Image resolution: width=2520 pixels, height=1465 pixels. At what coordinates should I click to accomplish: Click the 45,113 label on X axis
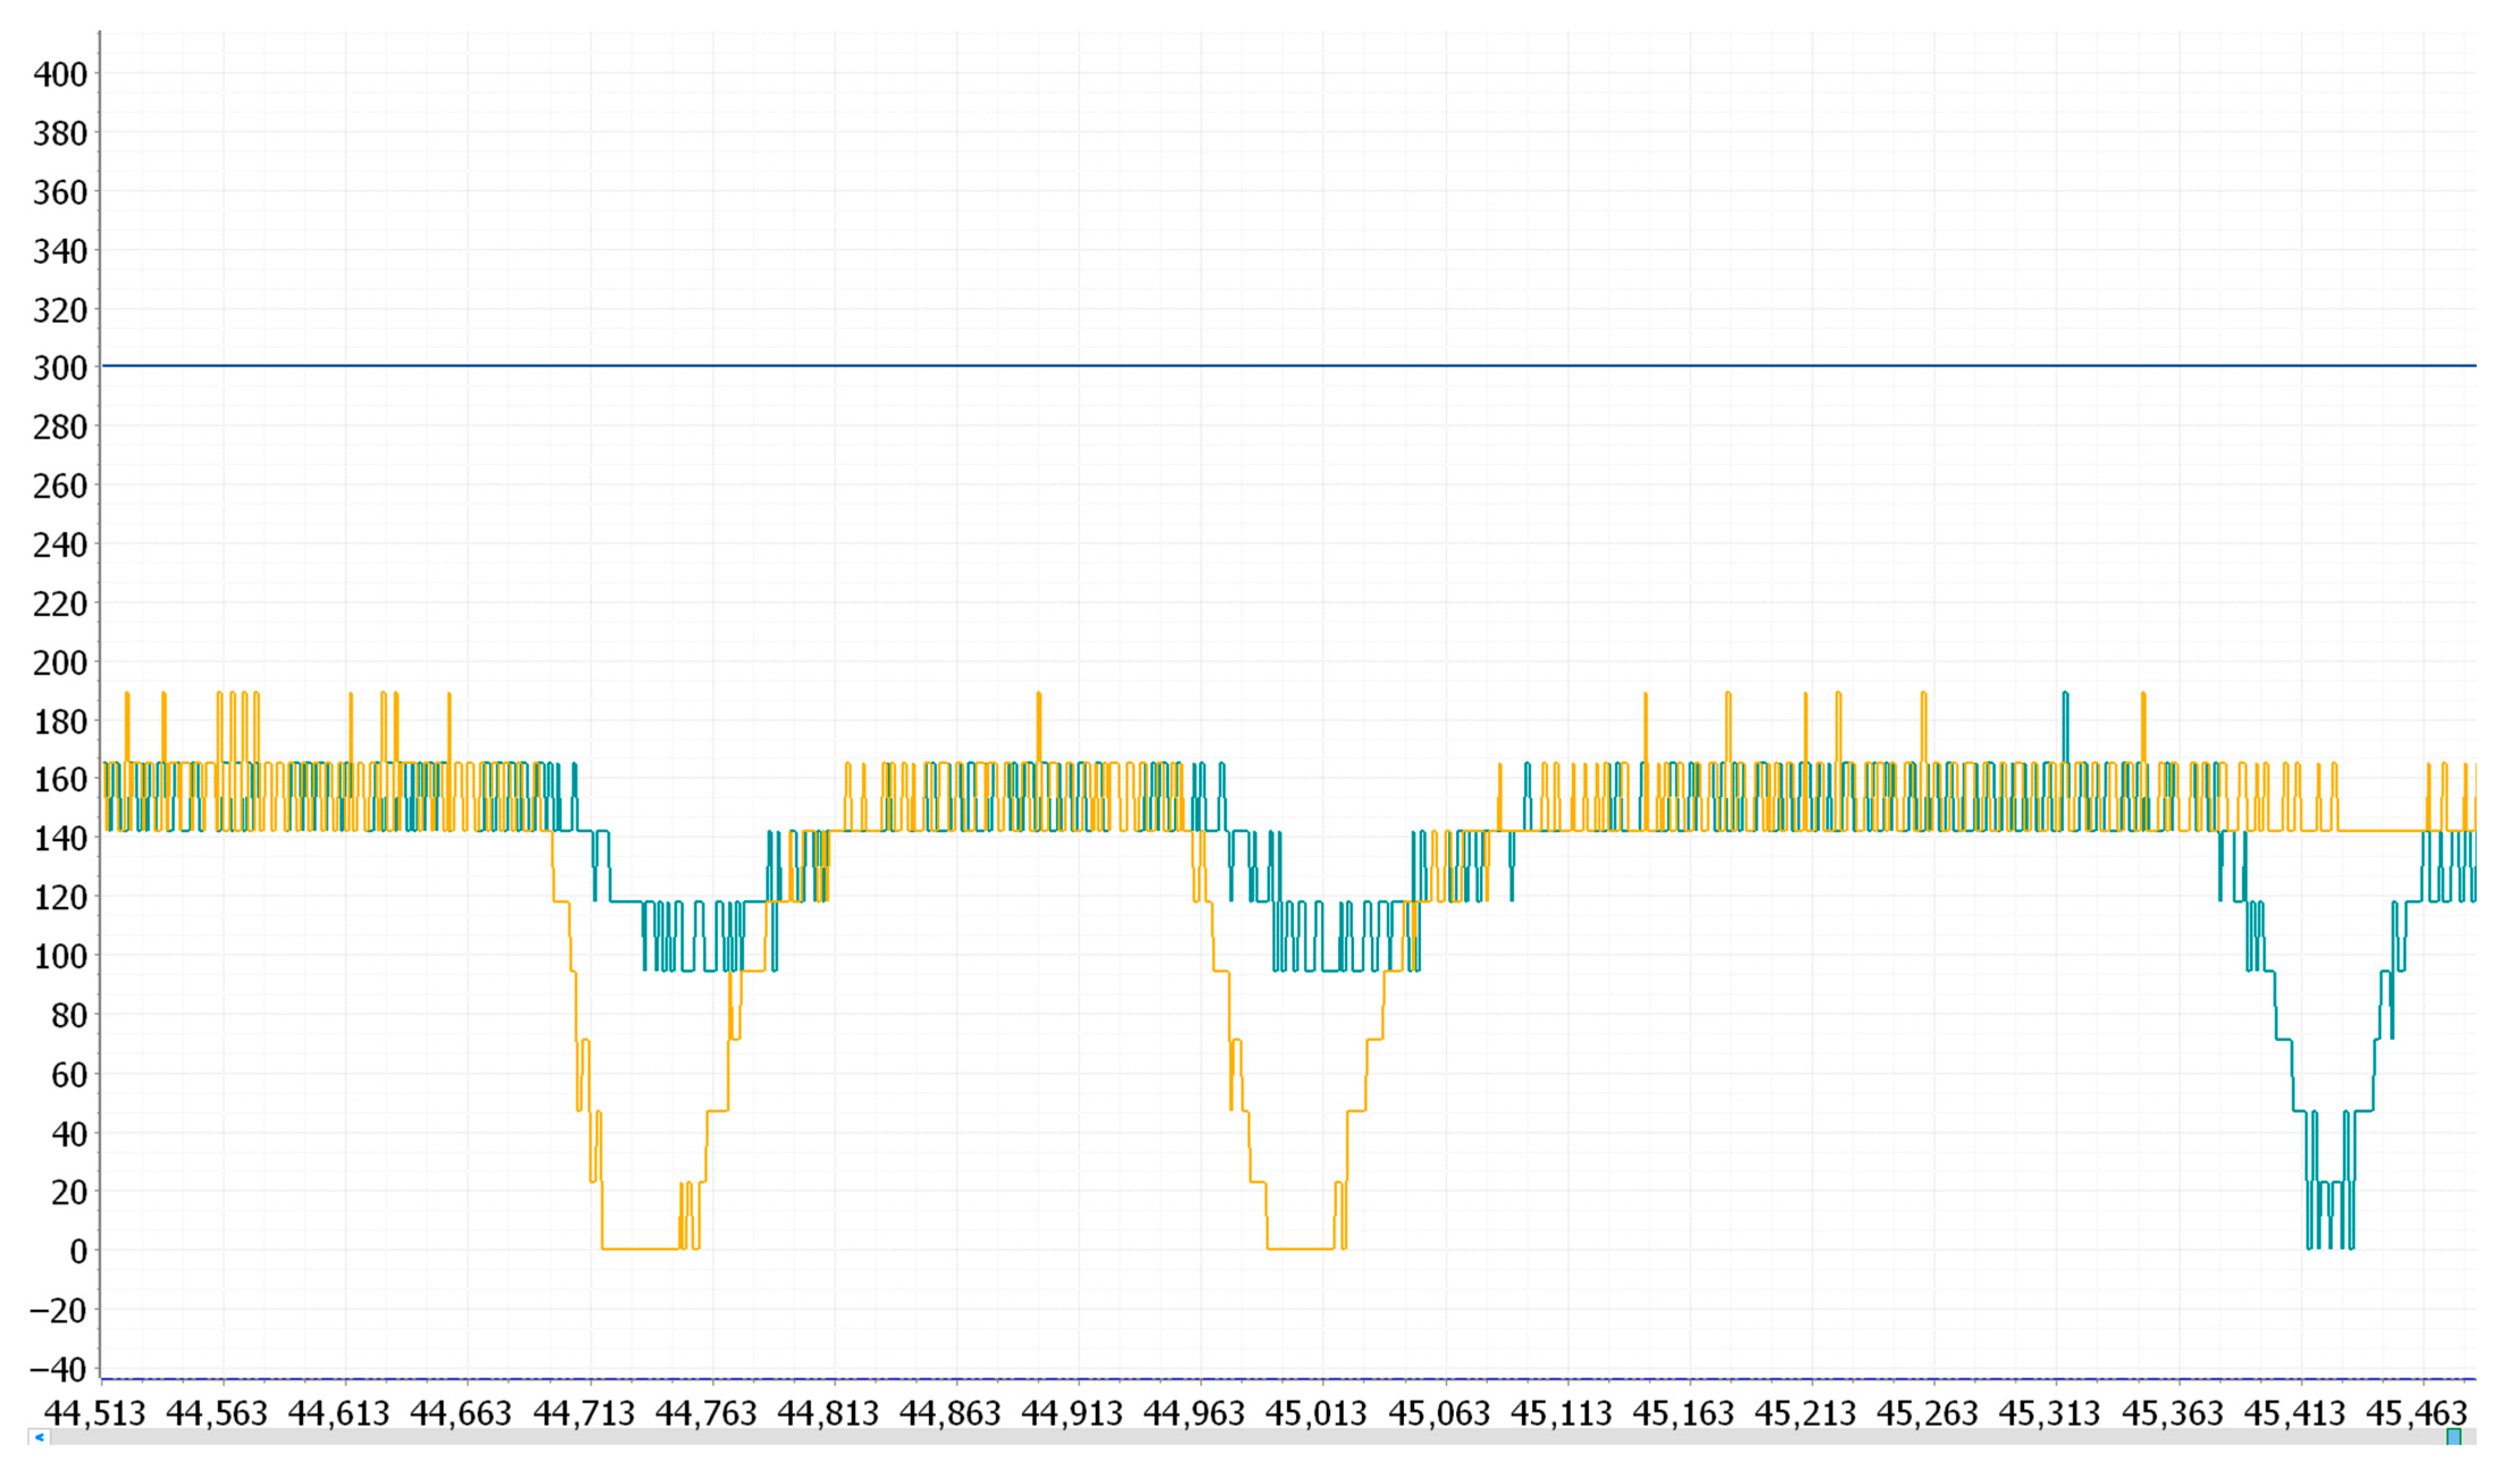pos(1561,1414)
